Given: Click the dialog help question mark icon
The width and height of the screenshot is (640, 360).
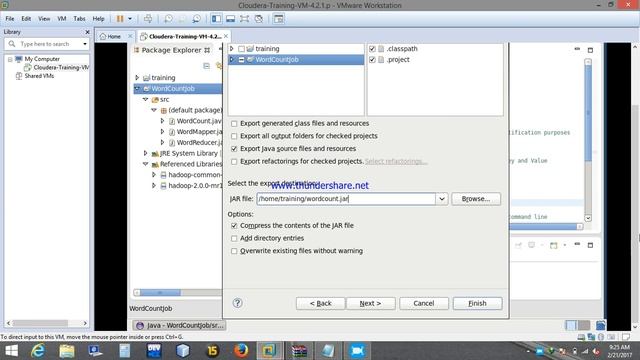Looking at the screenshot, I should (x=237, y=303).
